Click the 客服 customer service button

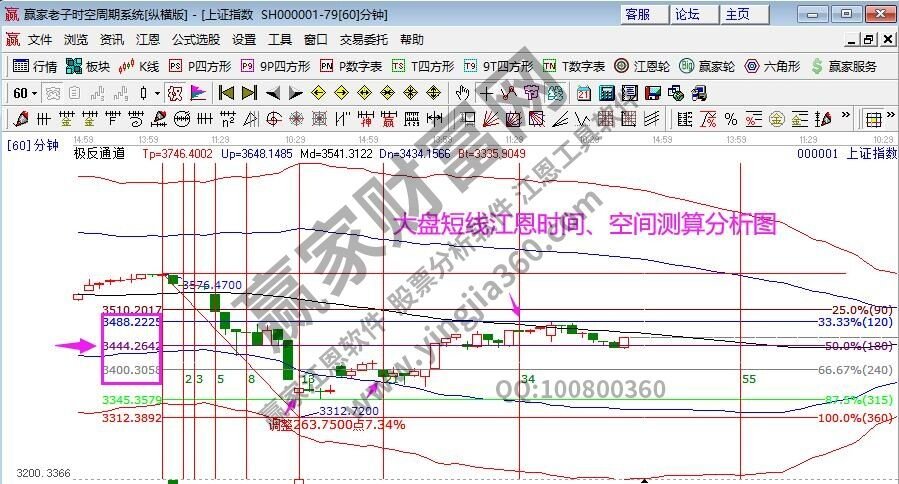[644, 14]
